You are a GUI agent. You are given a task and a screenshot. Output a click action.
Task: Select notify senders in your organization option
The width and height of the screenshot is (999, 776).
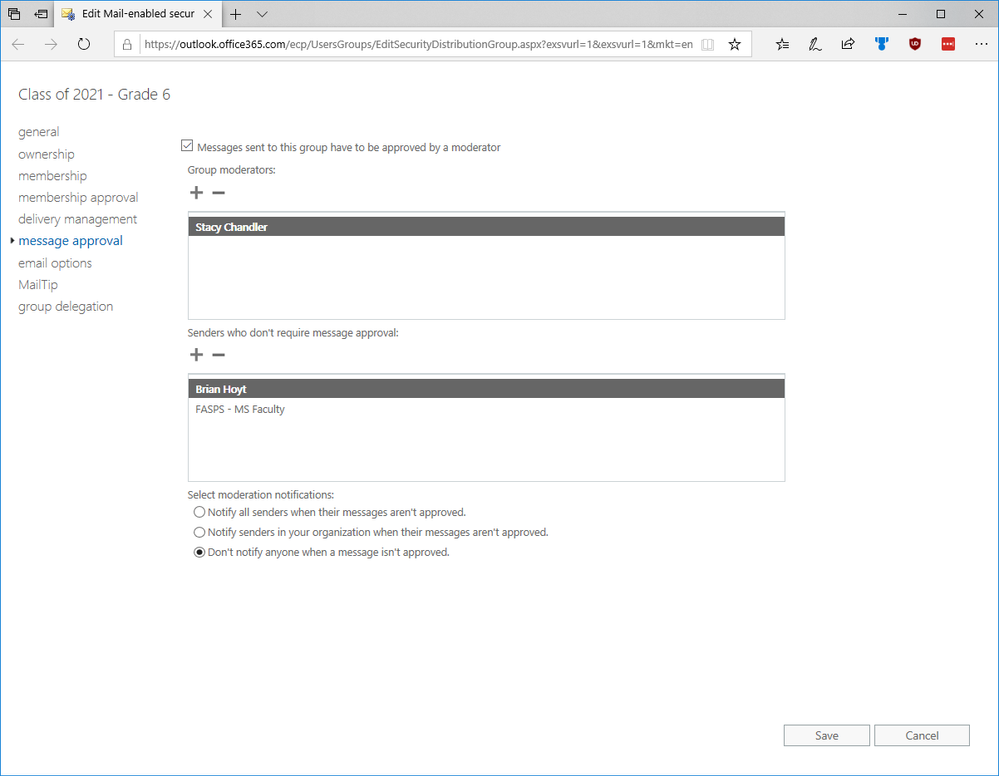(199, 532)
